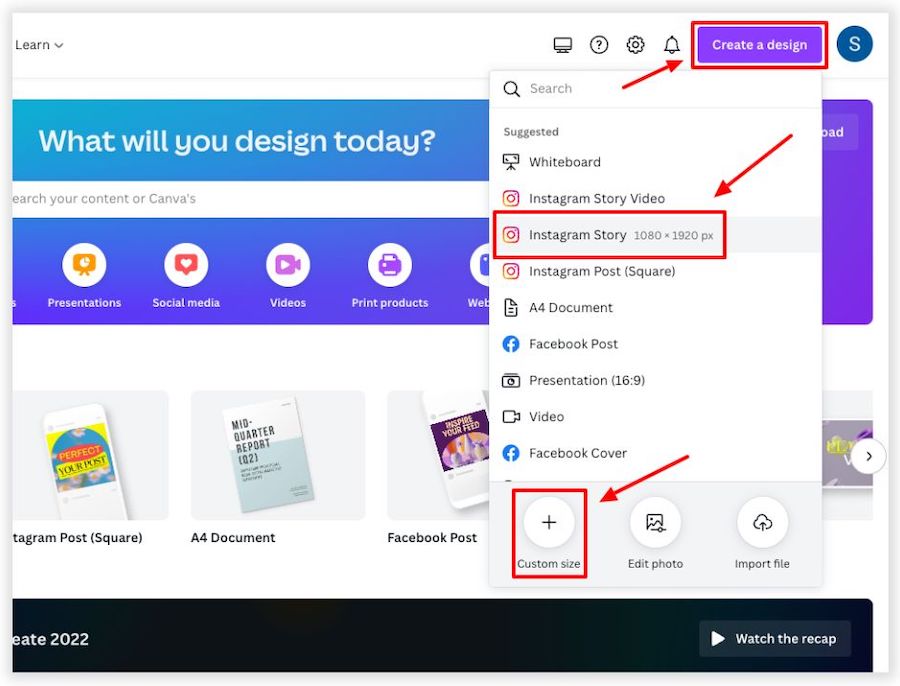Open settings gear icon
The image size is (900, 686).
tap(635, 45)
